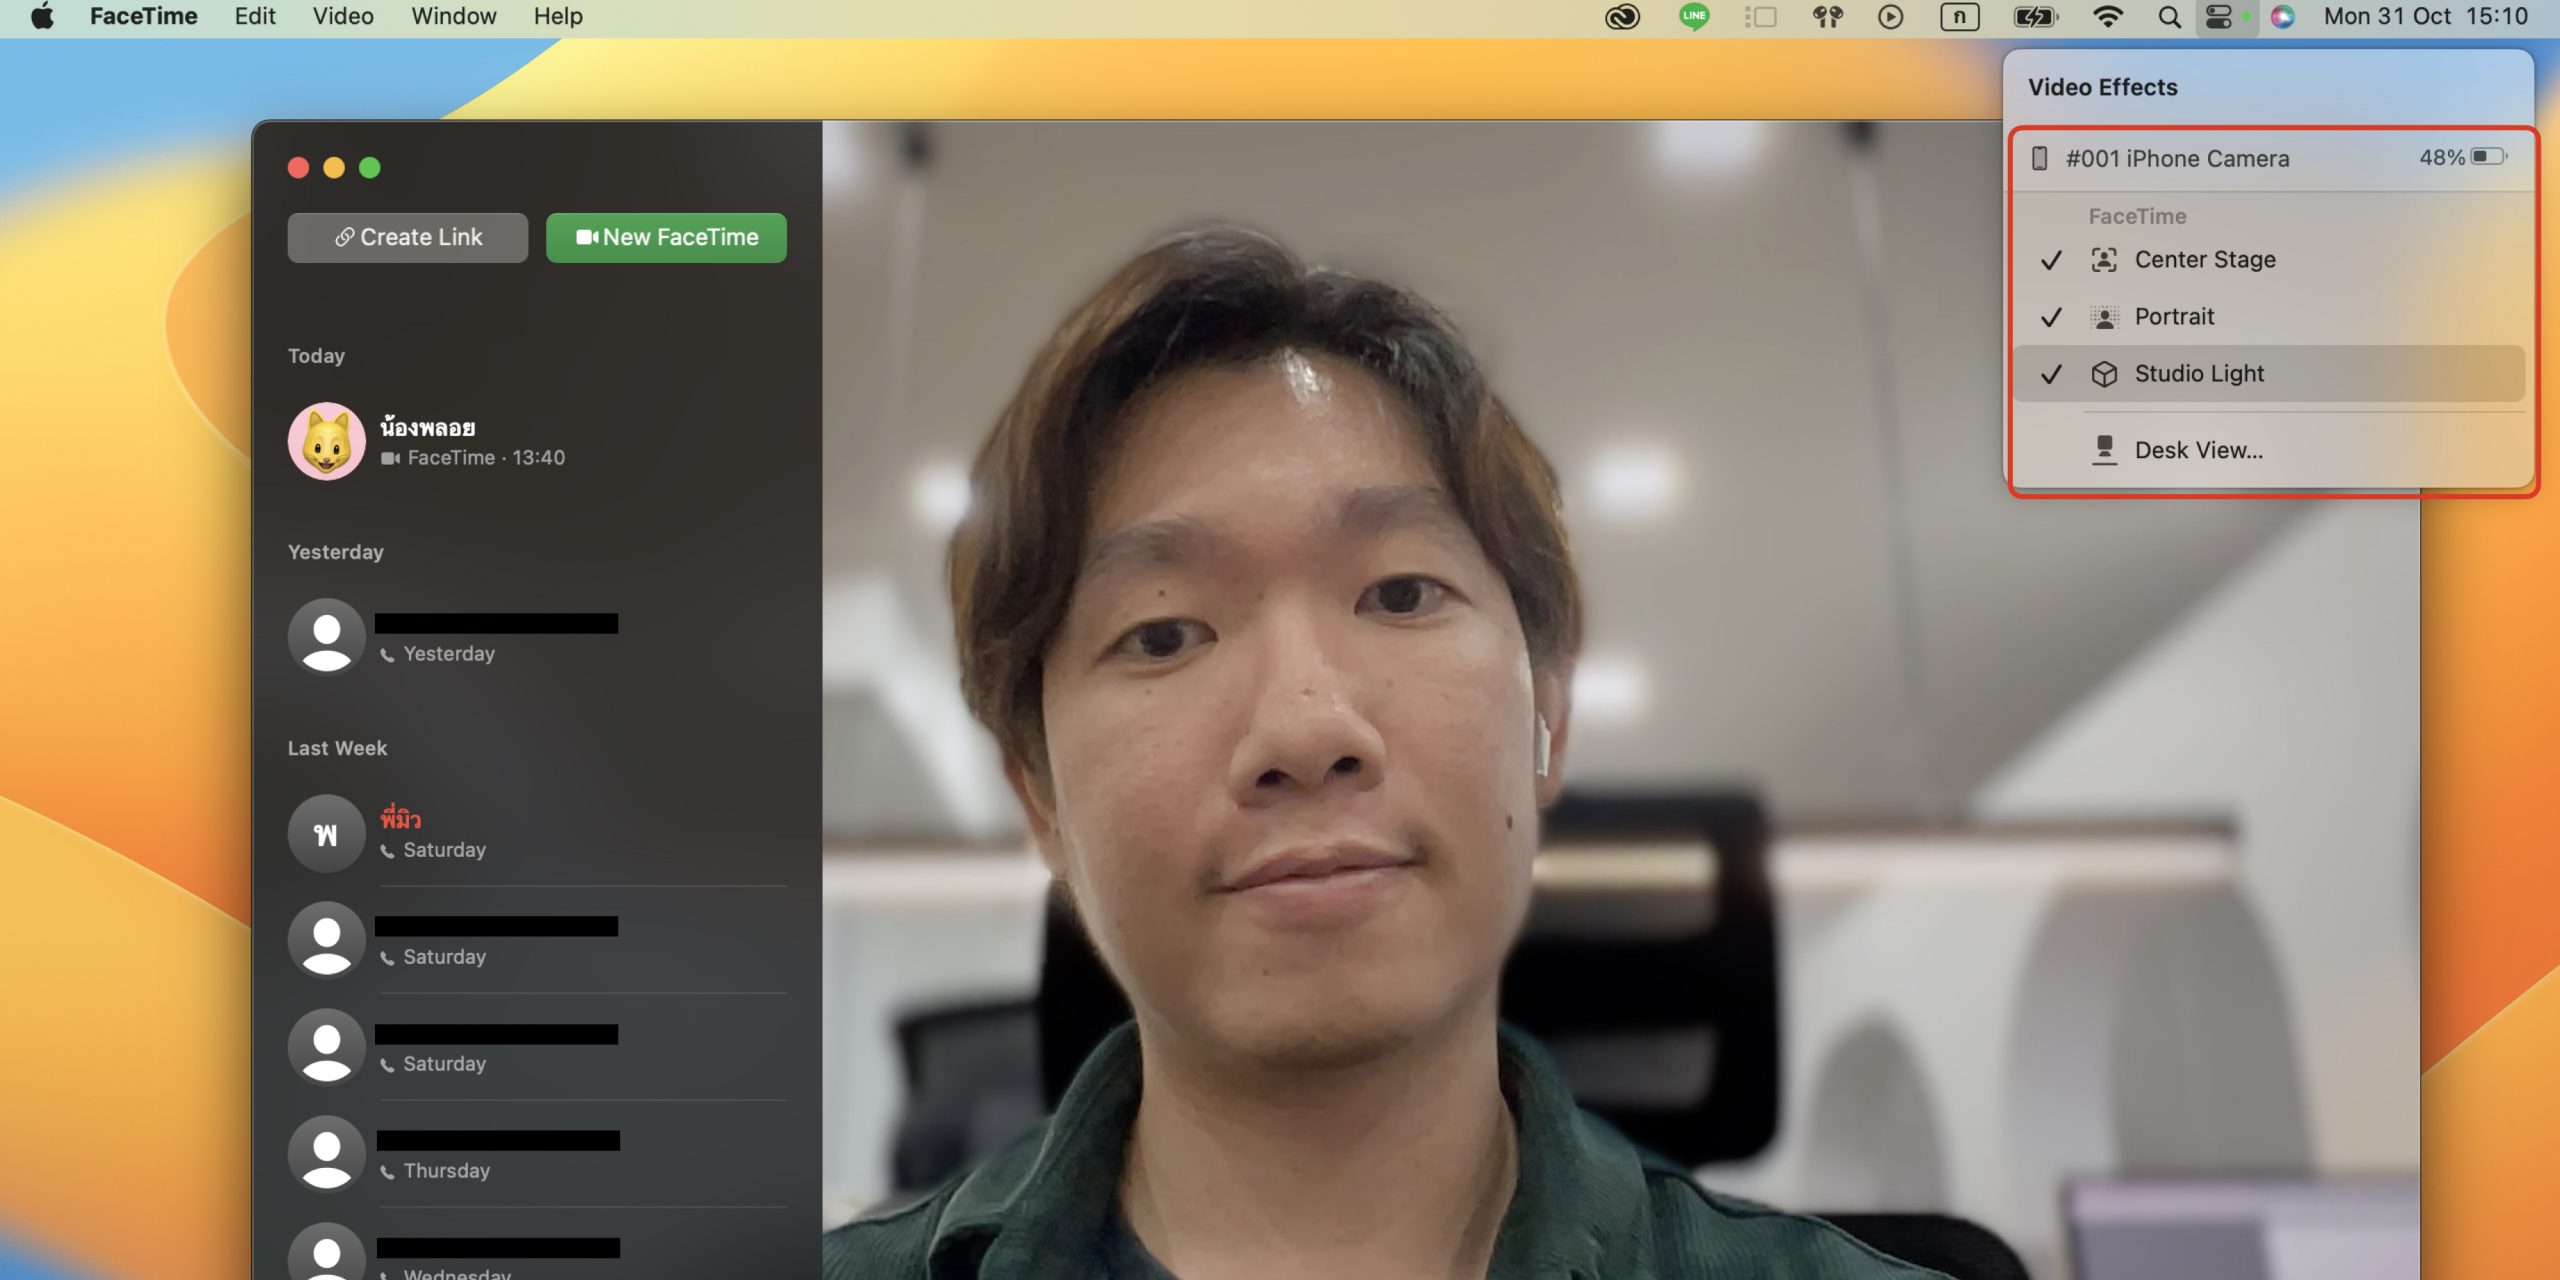Click the LINE status bar icon
The image size is (2560, 1280).
click(1693, 17)
